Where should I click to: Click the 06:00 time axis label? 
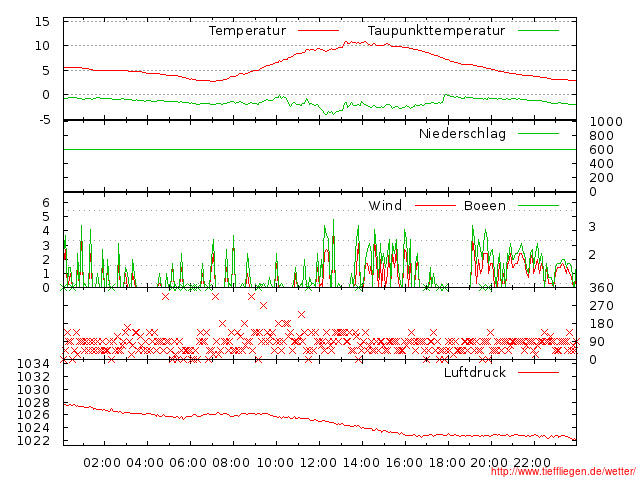[x=188, y=463]
